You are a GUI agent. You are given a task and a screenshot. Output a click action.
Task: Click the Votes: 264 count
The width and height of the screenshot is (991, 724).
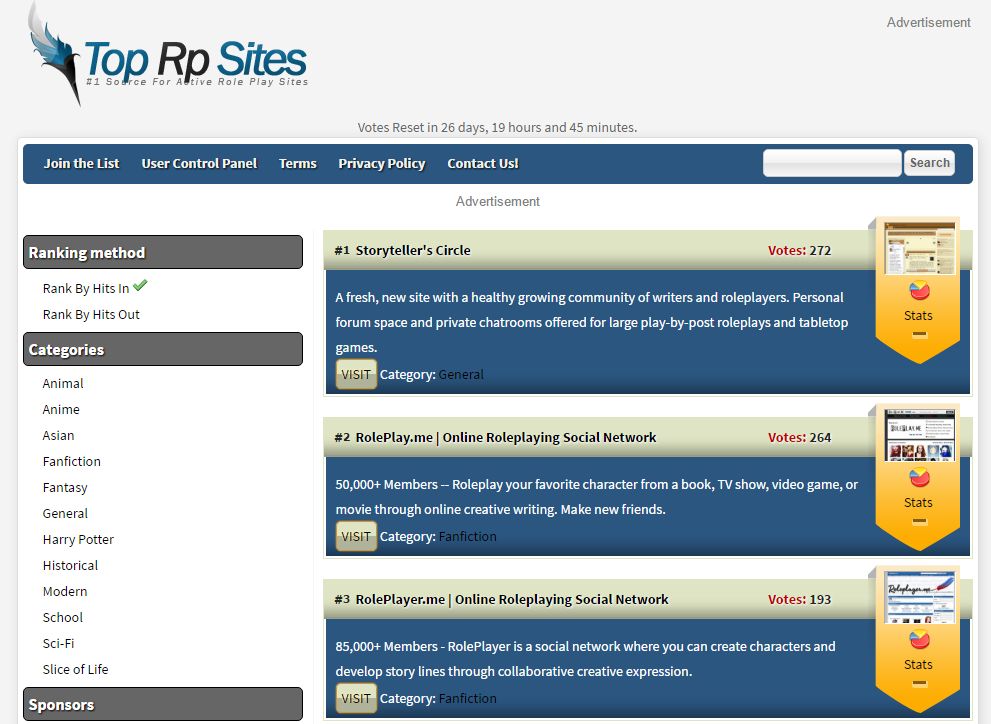coord(799,437)
